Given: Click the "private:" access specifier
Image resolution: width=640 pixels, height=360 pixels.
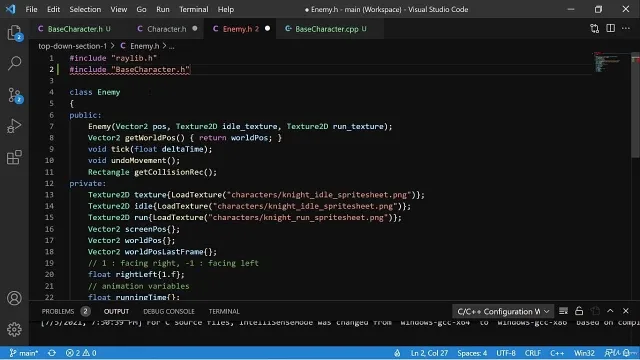Looking at the screenshot, I should [x=87, y=184].
